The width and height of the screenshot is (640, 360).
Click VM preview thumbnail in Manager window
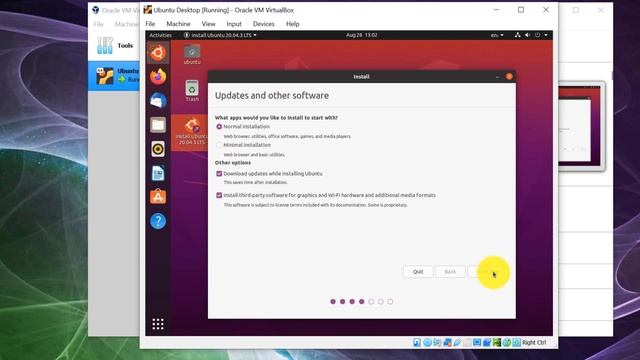tap(581, 126)
